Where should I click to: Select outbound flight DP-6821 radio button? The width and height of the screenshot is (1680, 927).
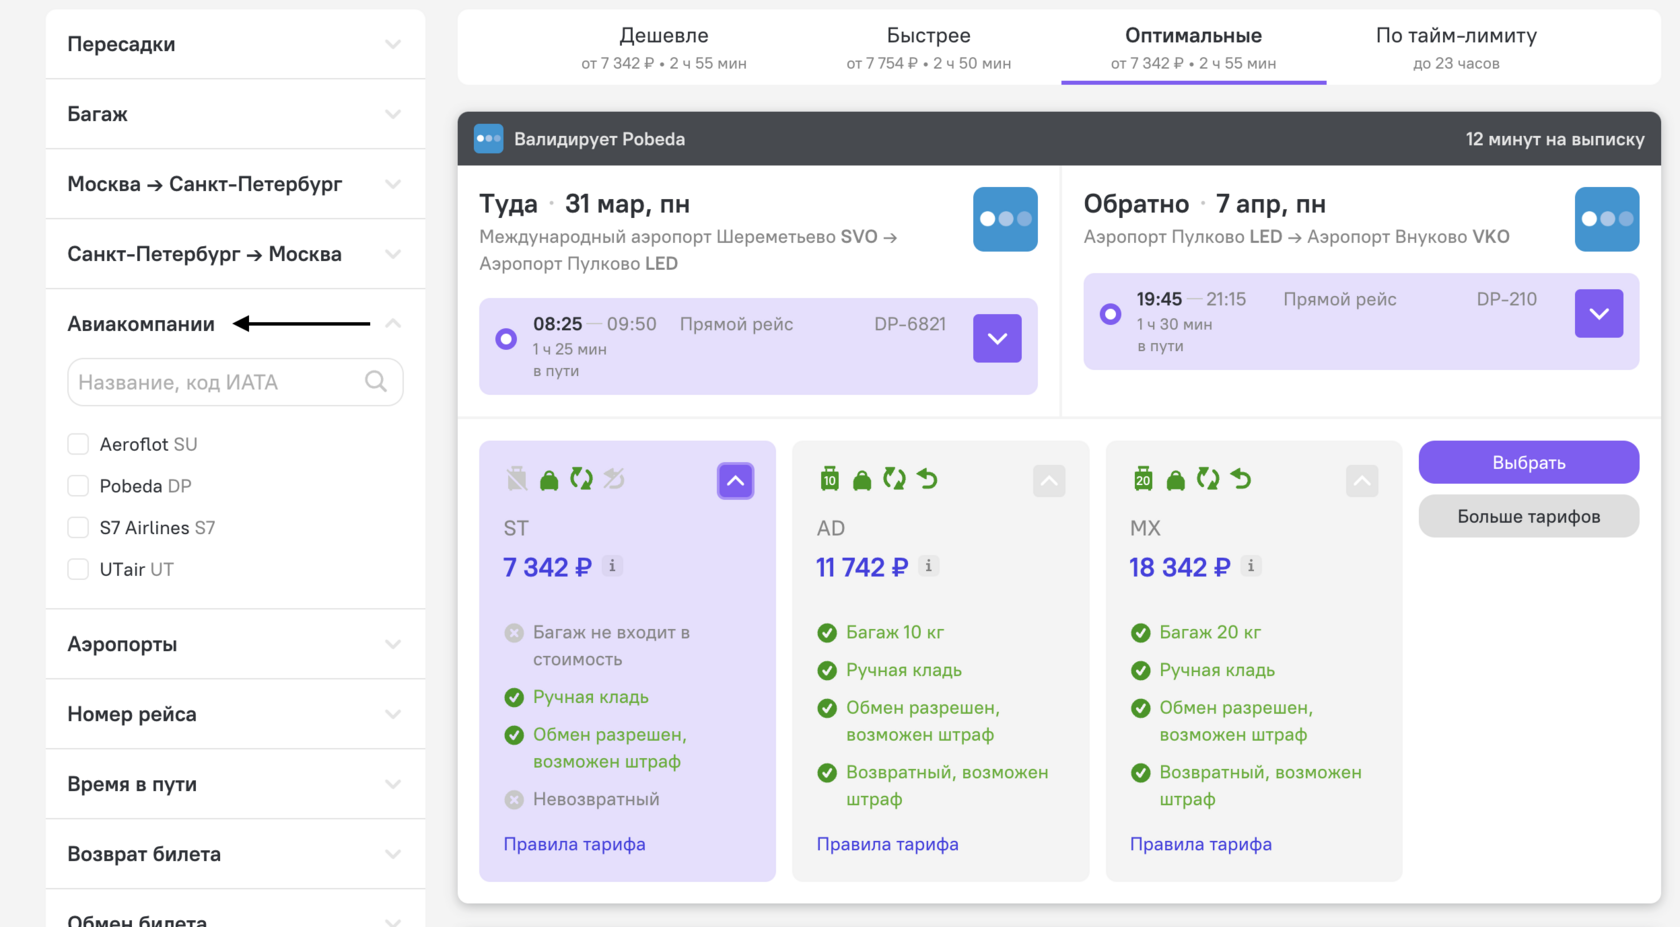[506, 339]
